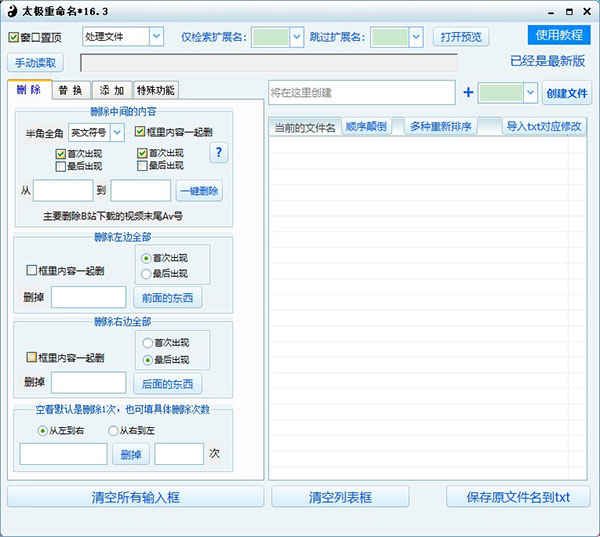Image resolution: width=600 pixels, height=537 pixels.
Task: Click the 当前的文件名 column header
Action: tap(305, 127)
